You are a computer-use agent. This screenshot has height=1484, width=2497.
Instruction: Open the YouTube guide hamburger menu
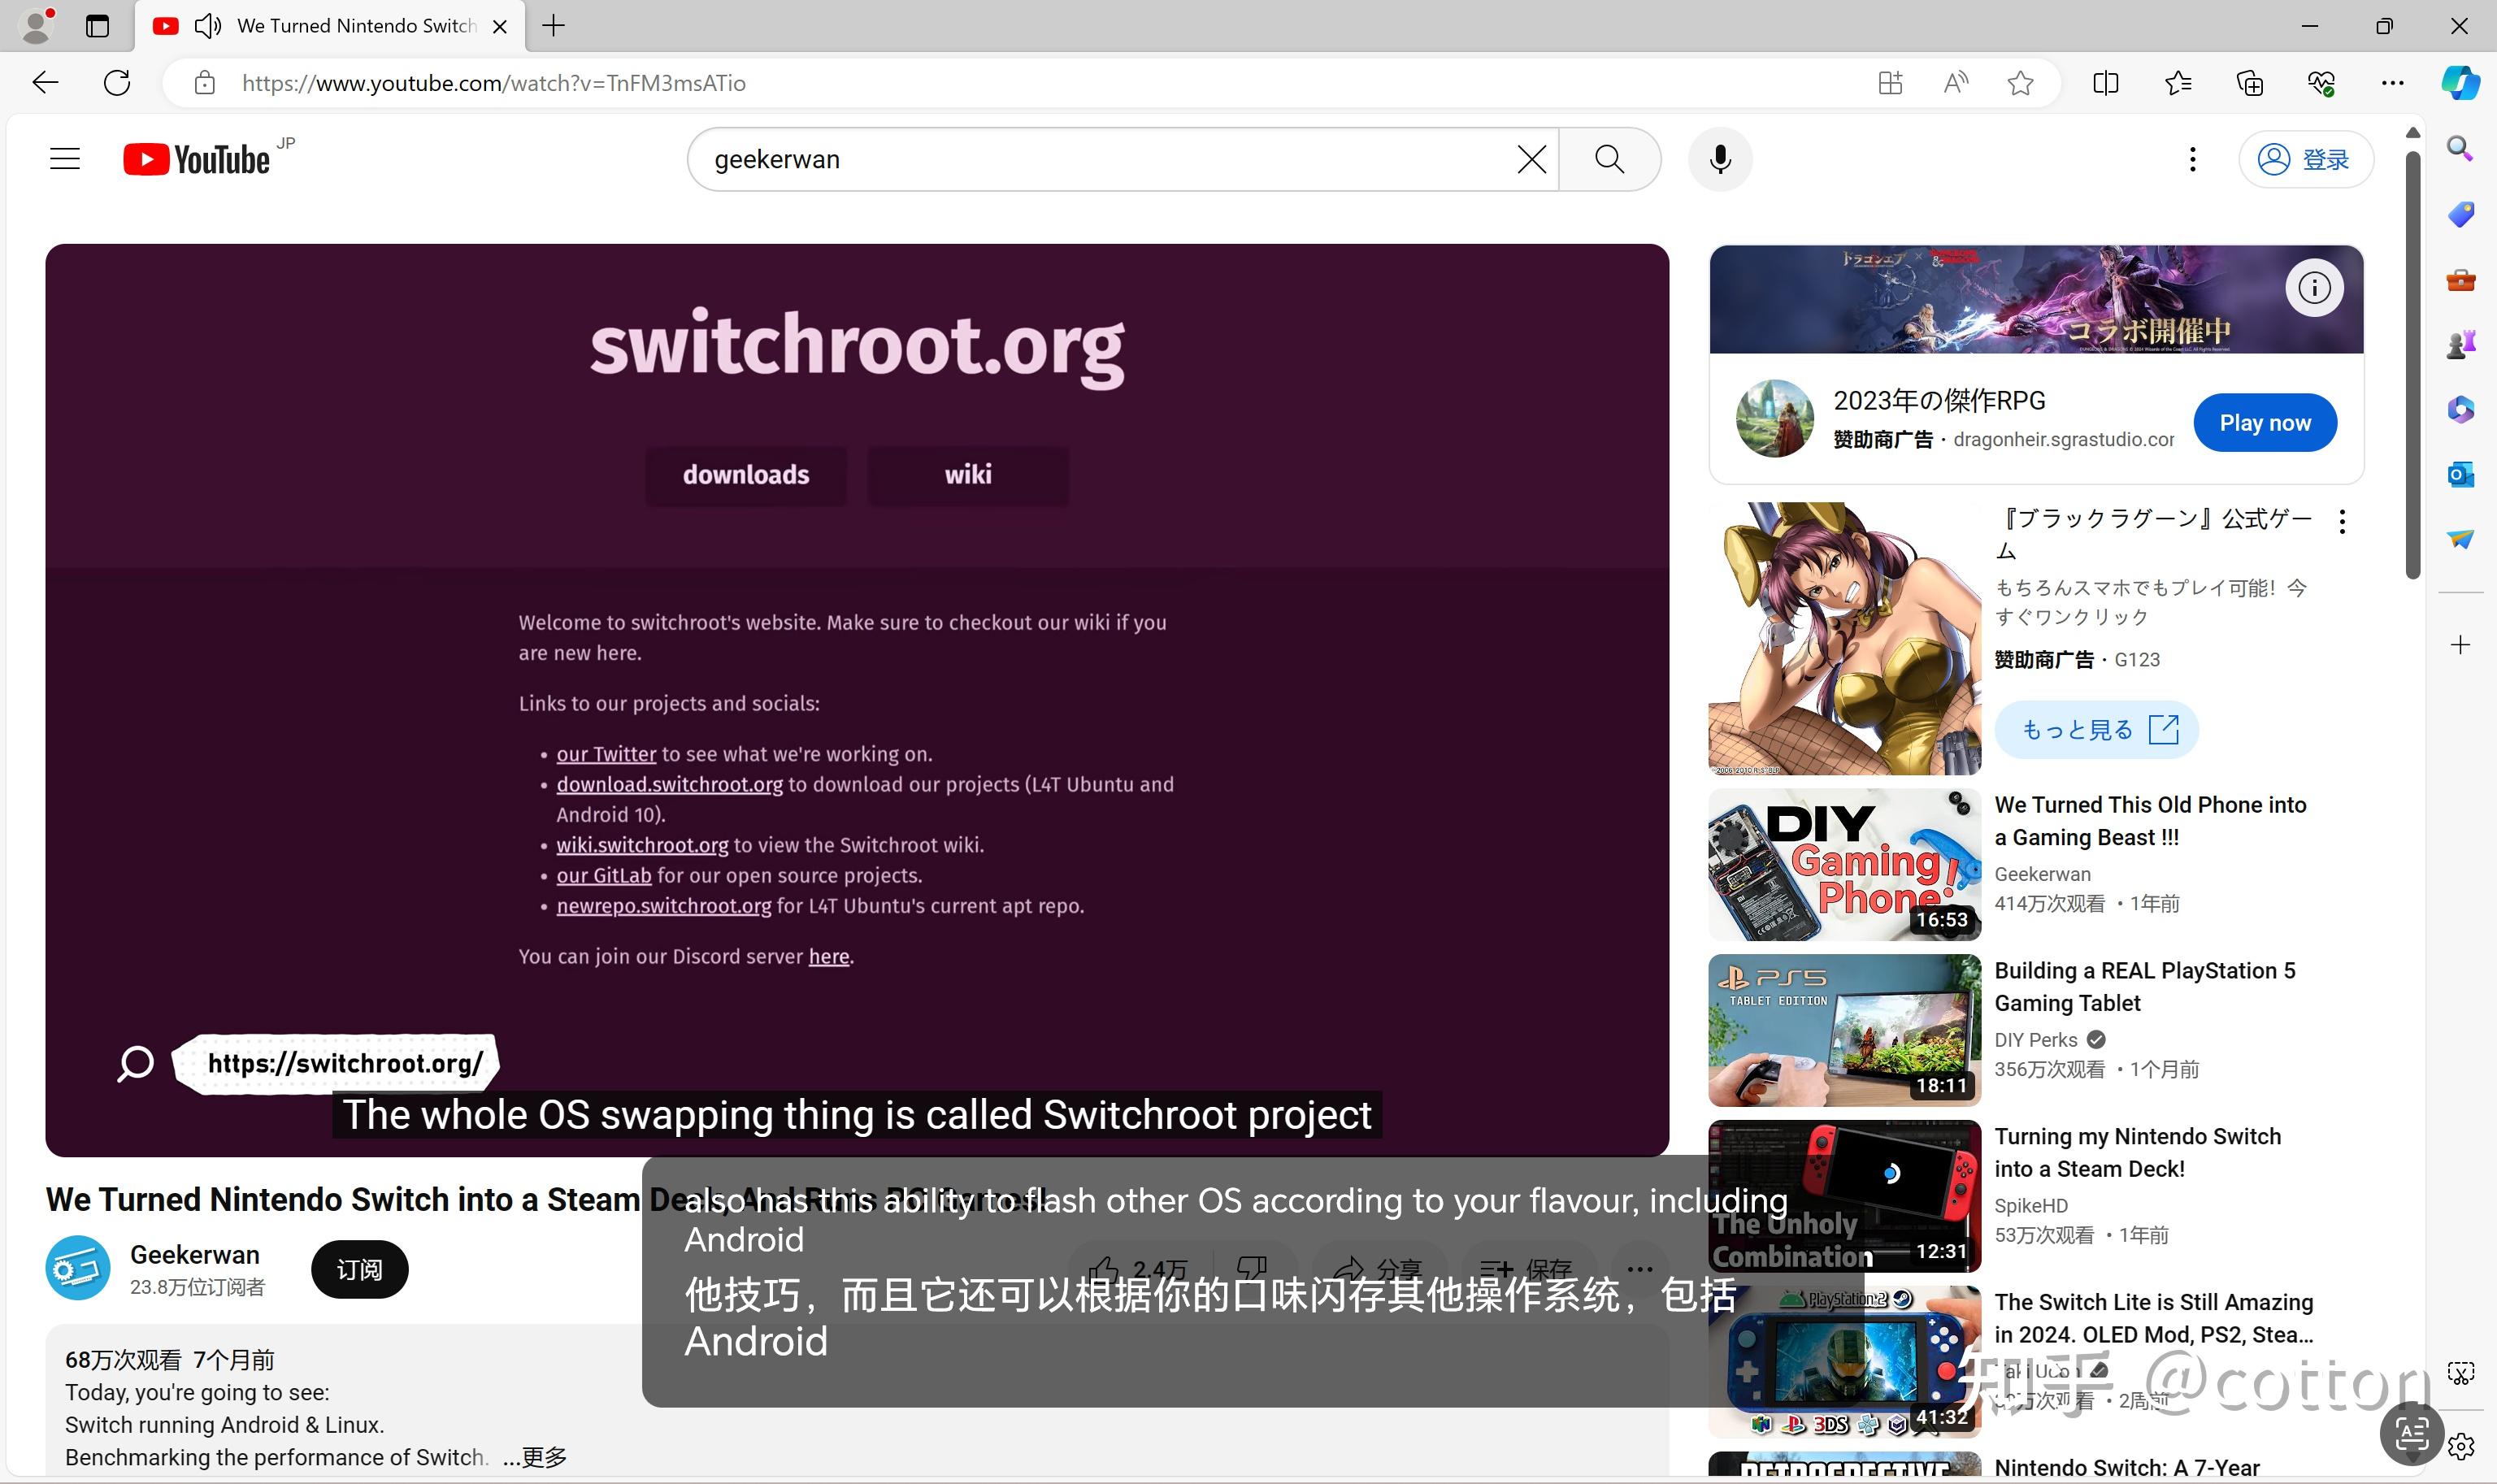(x=65, y=159)
